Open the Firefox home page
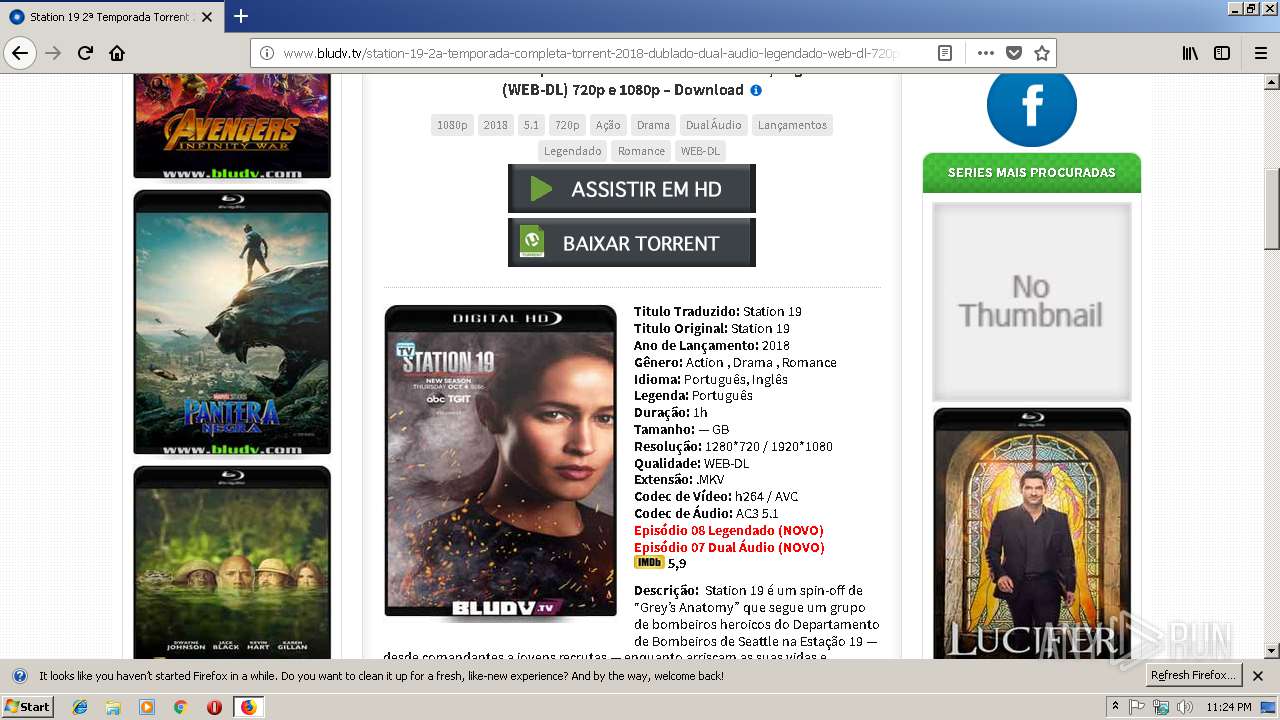The width and height of the screenshot is (1280, 720). click(117, 53)
